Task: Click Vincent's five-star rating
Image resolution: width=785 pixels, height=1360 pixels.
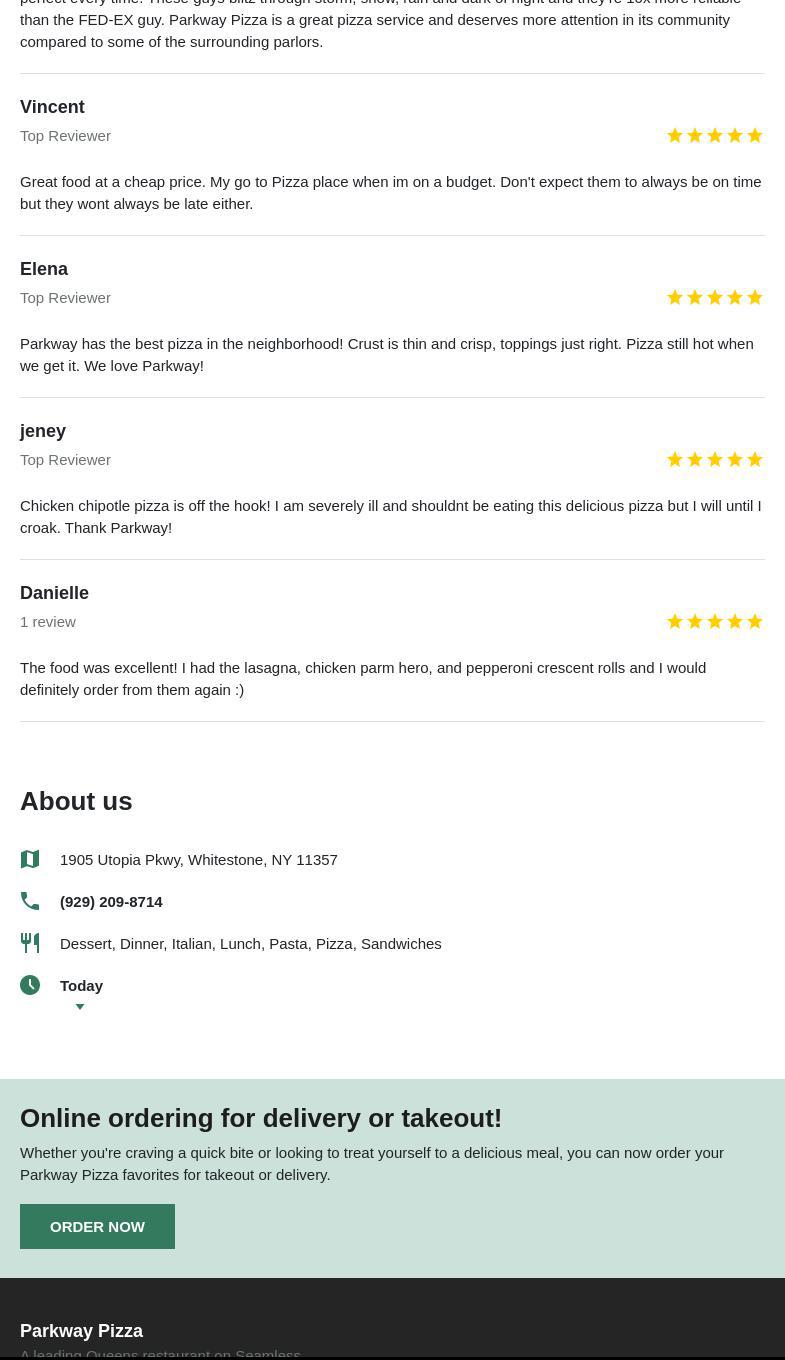Action: pyautogui.click(x=715, y=136)
